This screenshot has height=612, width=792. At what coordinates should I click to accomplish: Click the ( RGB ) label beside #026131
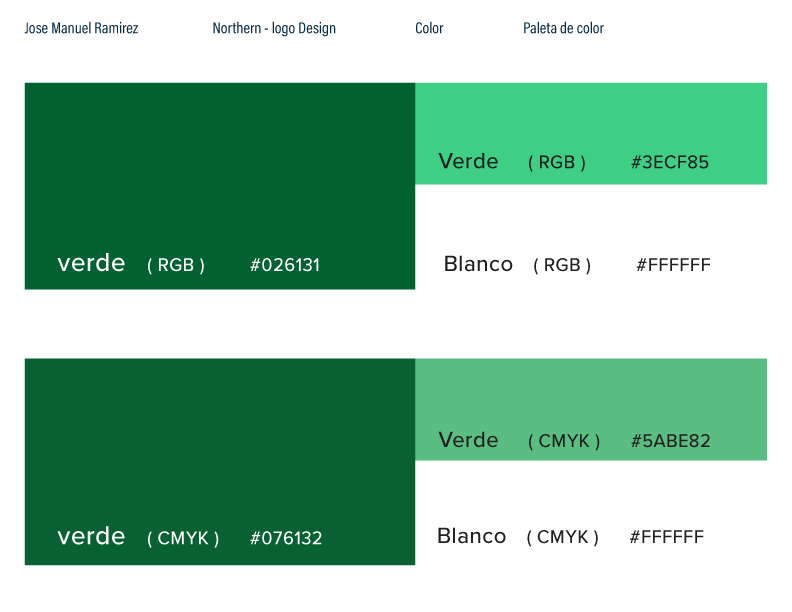click(x=176, y=265)
